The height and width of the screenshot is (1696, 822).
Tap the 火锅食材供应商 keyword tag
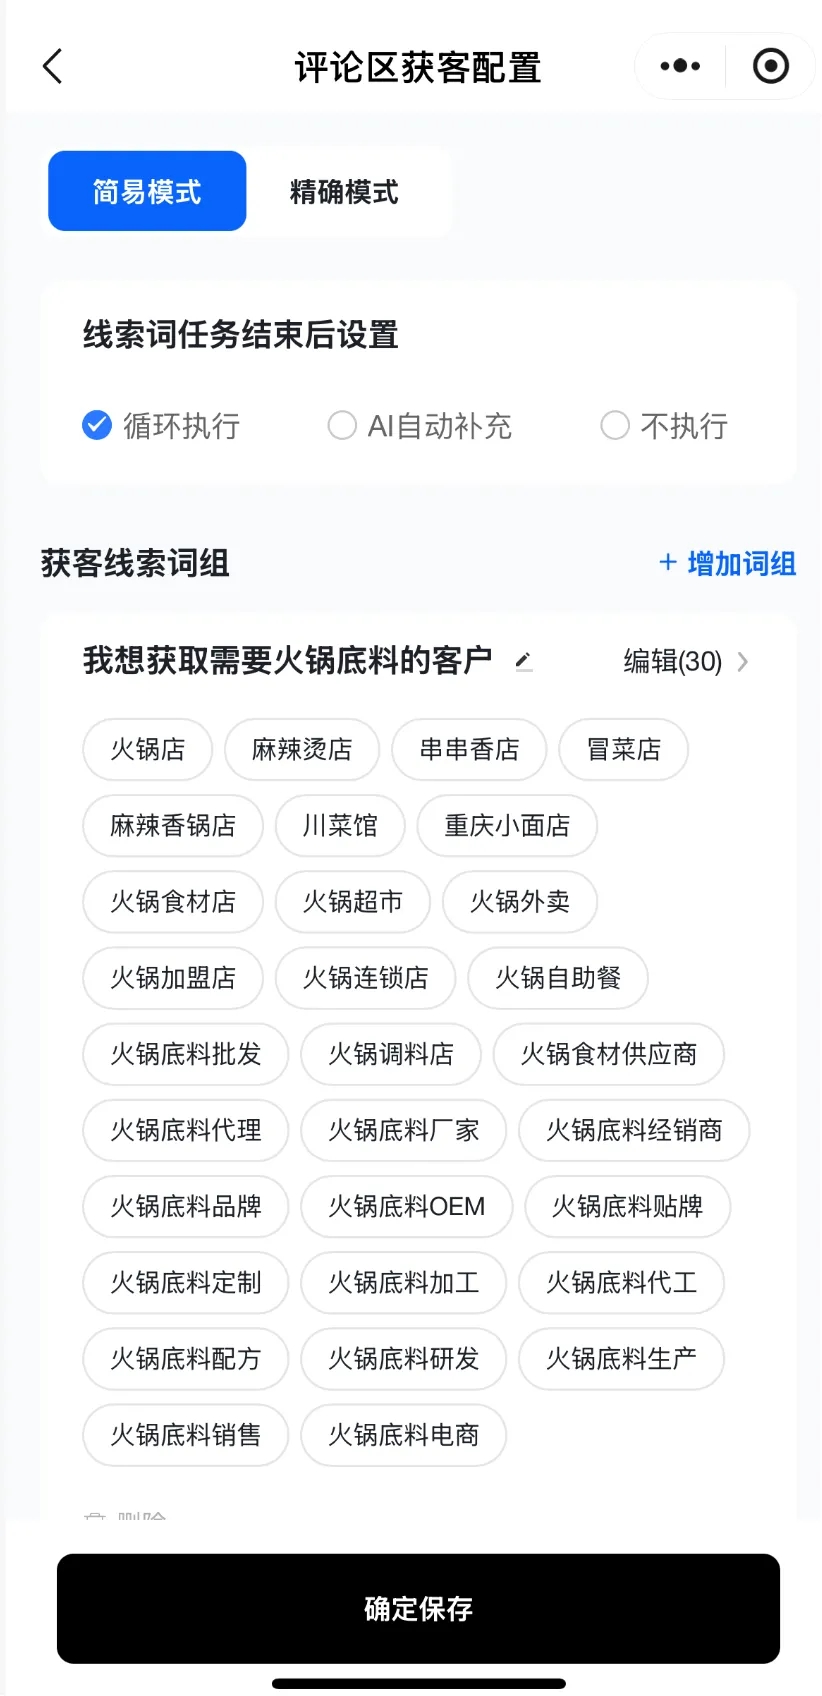click(x=609, y=1054)
